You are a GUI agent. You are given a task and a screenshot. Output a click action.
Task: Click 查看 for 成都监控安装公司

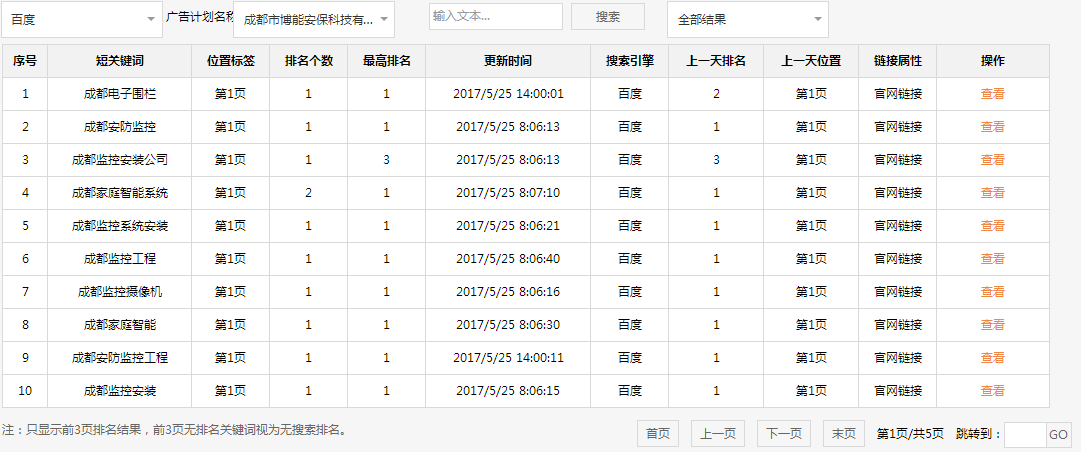[992, 160]
